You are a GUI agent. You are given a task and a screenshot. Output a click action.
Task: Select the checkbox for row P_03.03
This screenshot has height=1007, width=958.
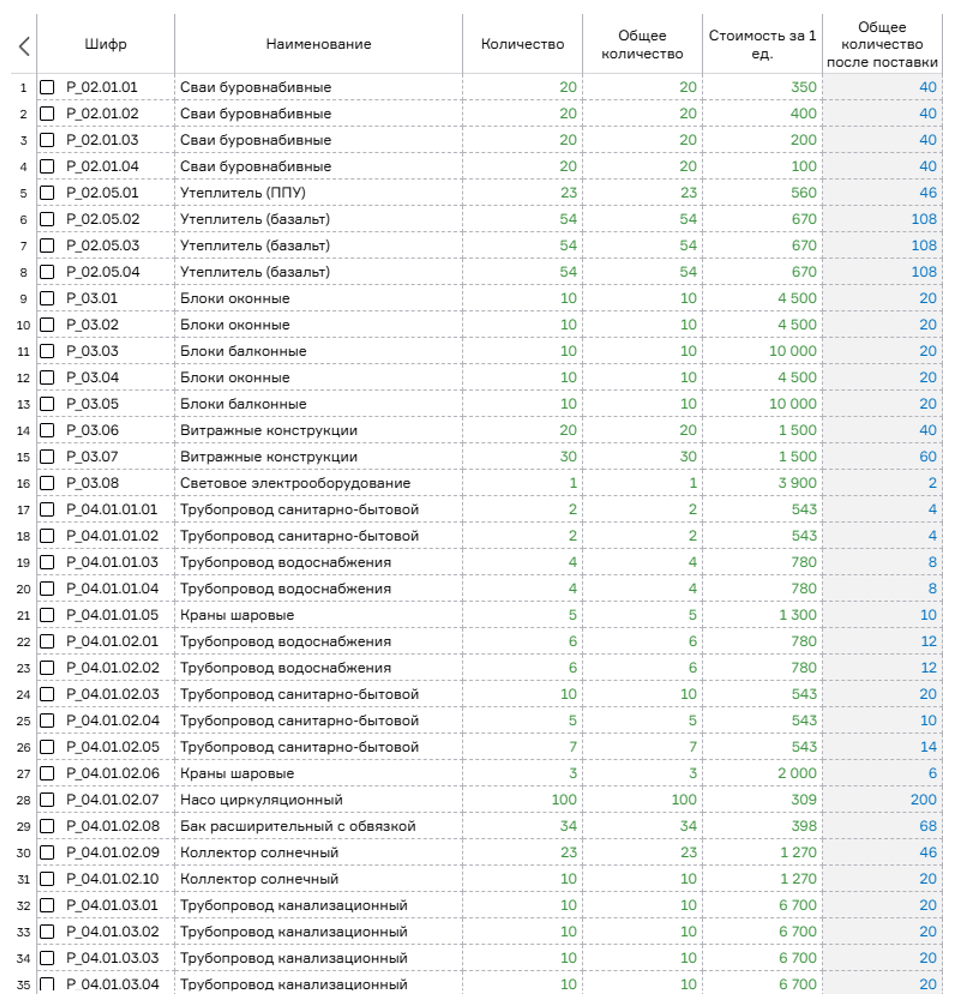click(x=47, y=351)
